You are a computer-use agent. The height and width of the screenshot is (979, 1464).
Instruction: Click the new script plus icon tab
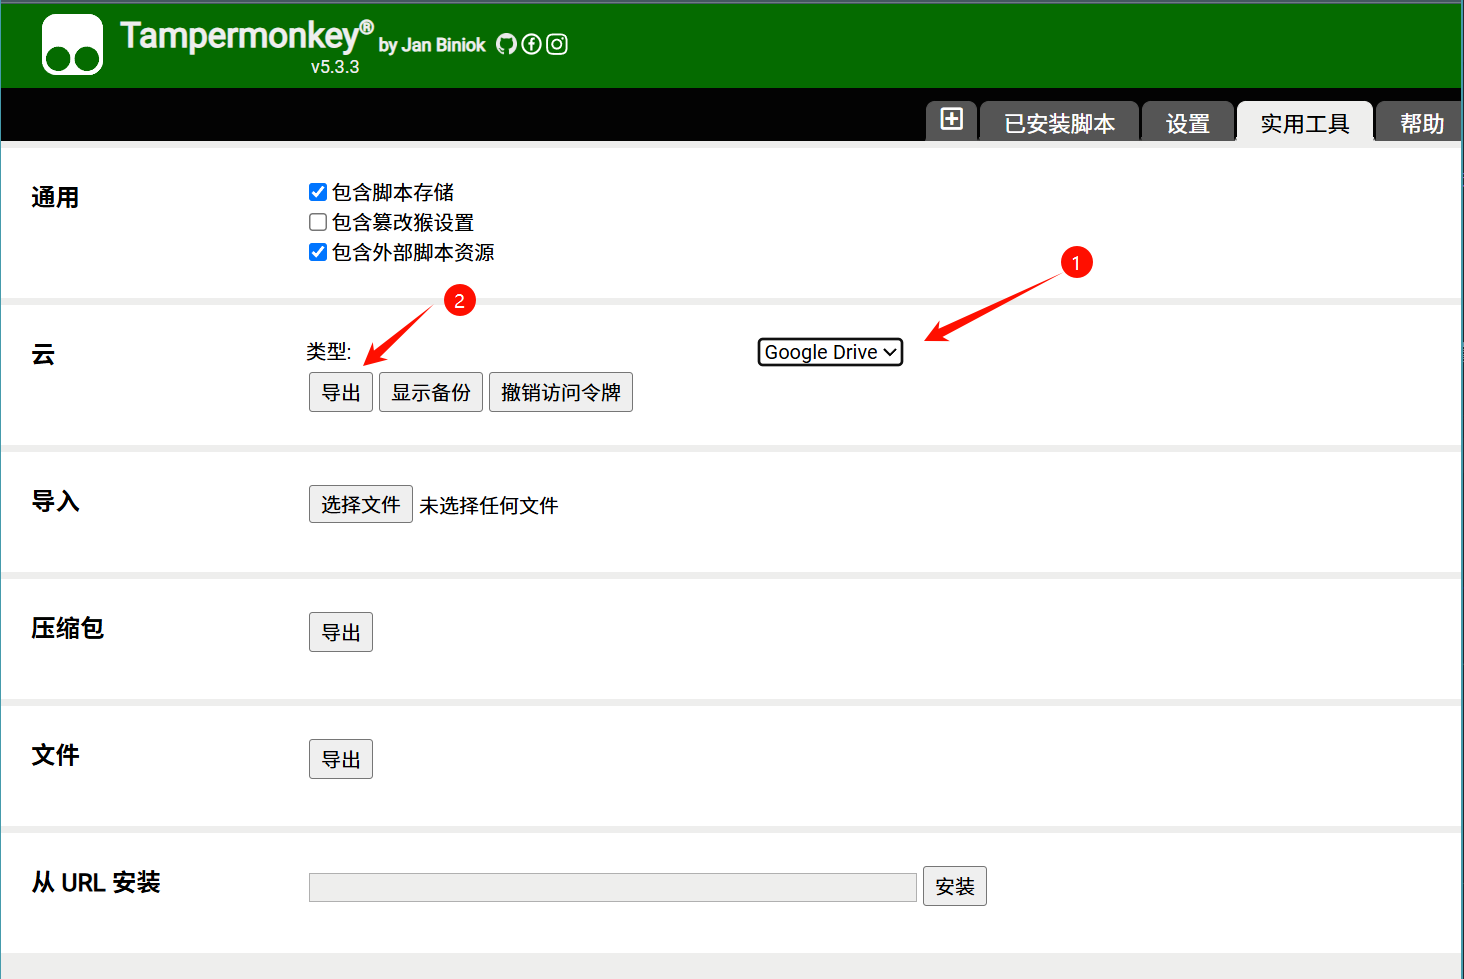952,120
